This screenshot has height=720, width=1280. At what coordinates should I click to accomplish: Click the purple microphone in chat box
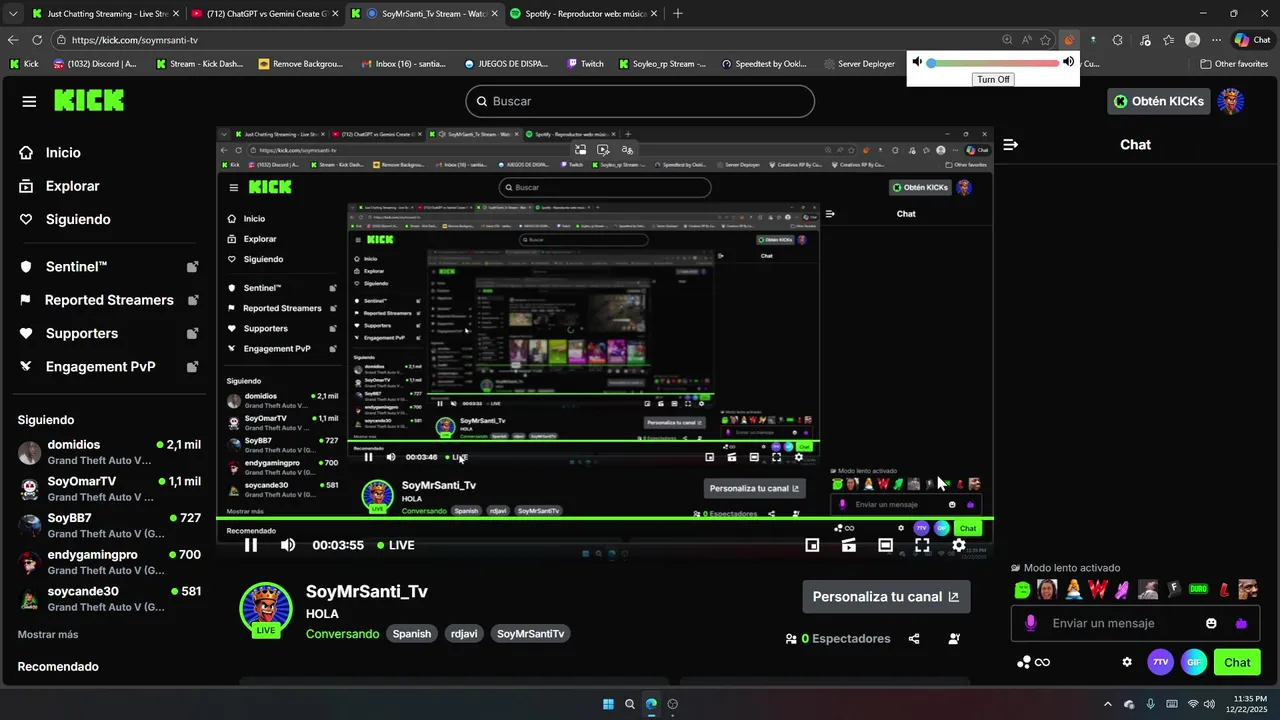point(1031,623)
